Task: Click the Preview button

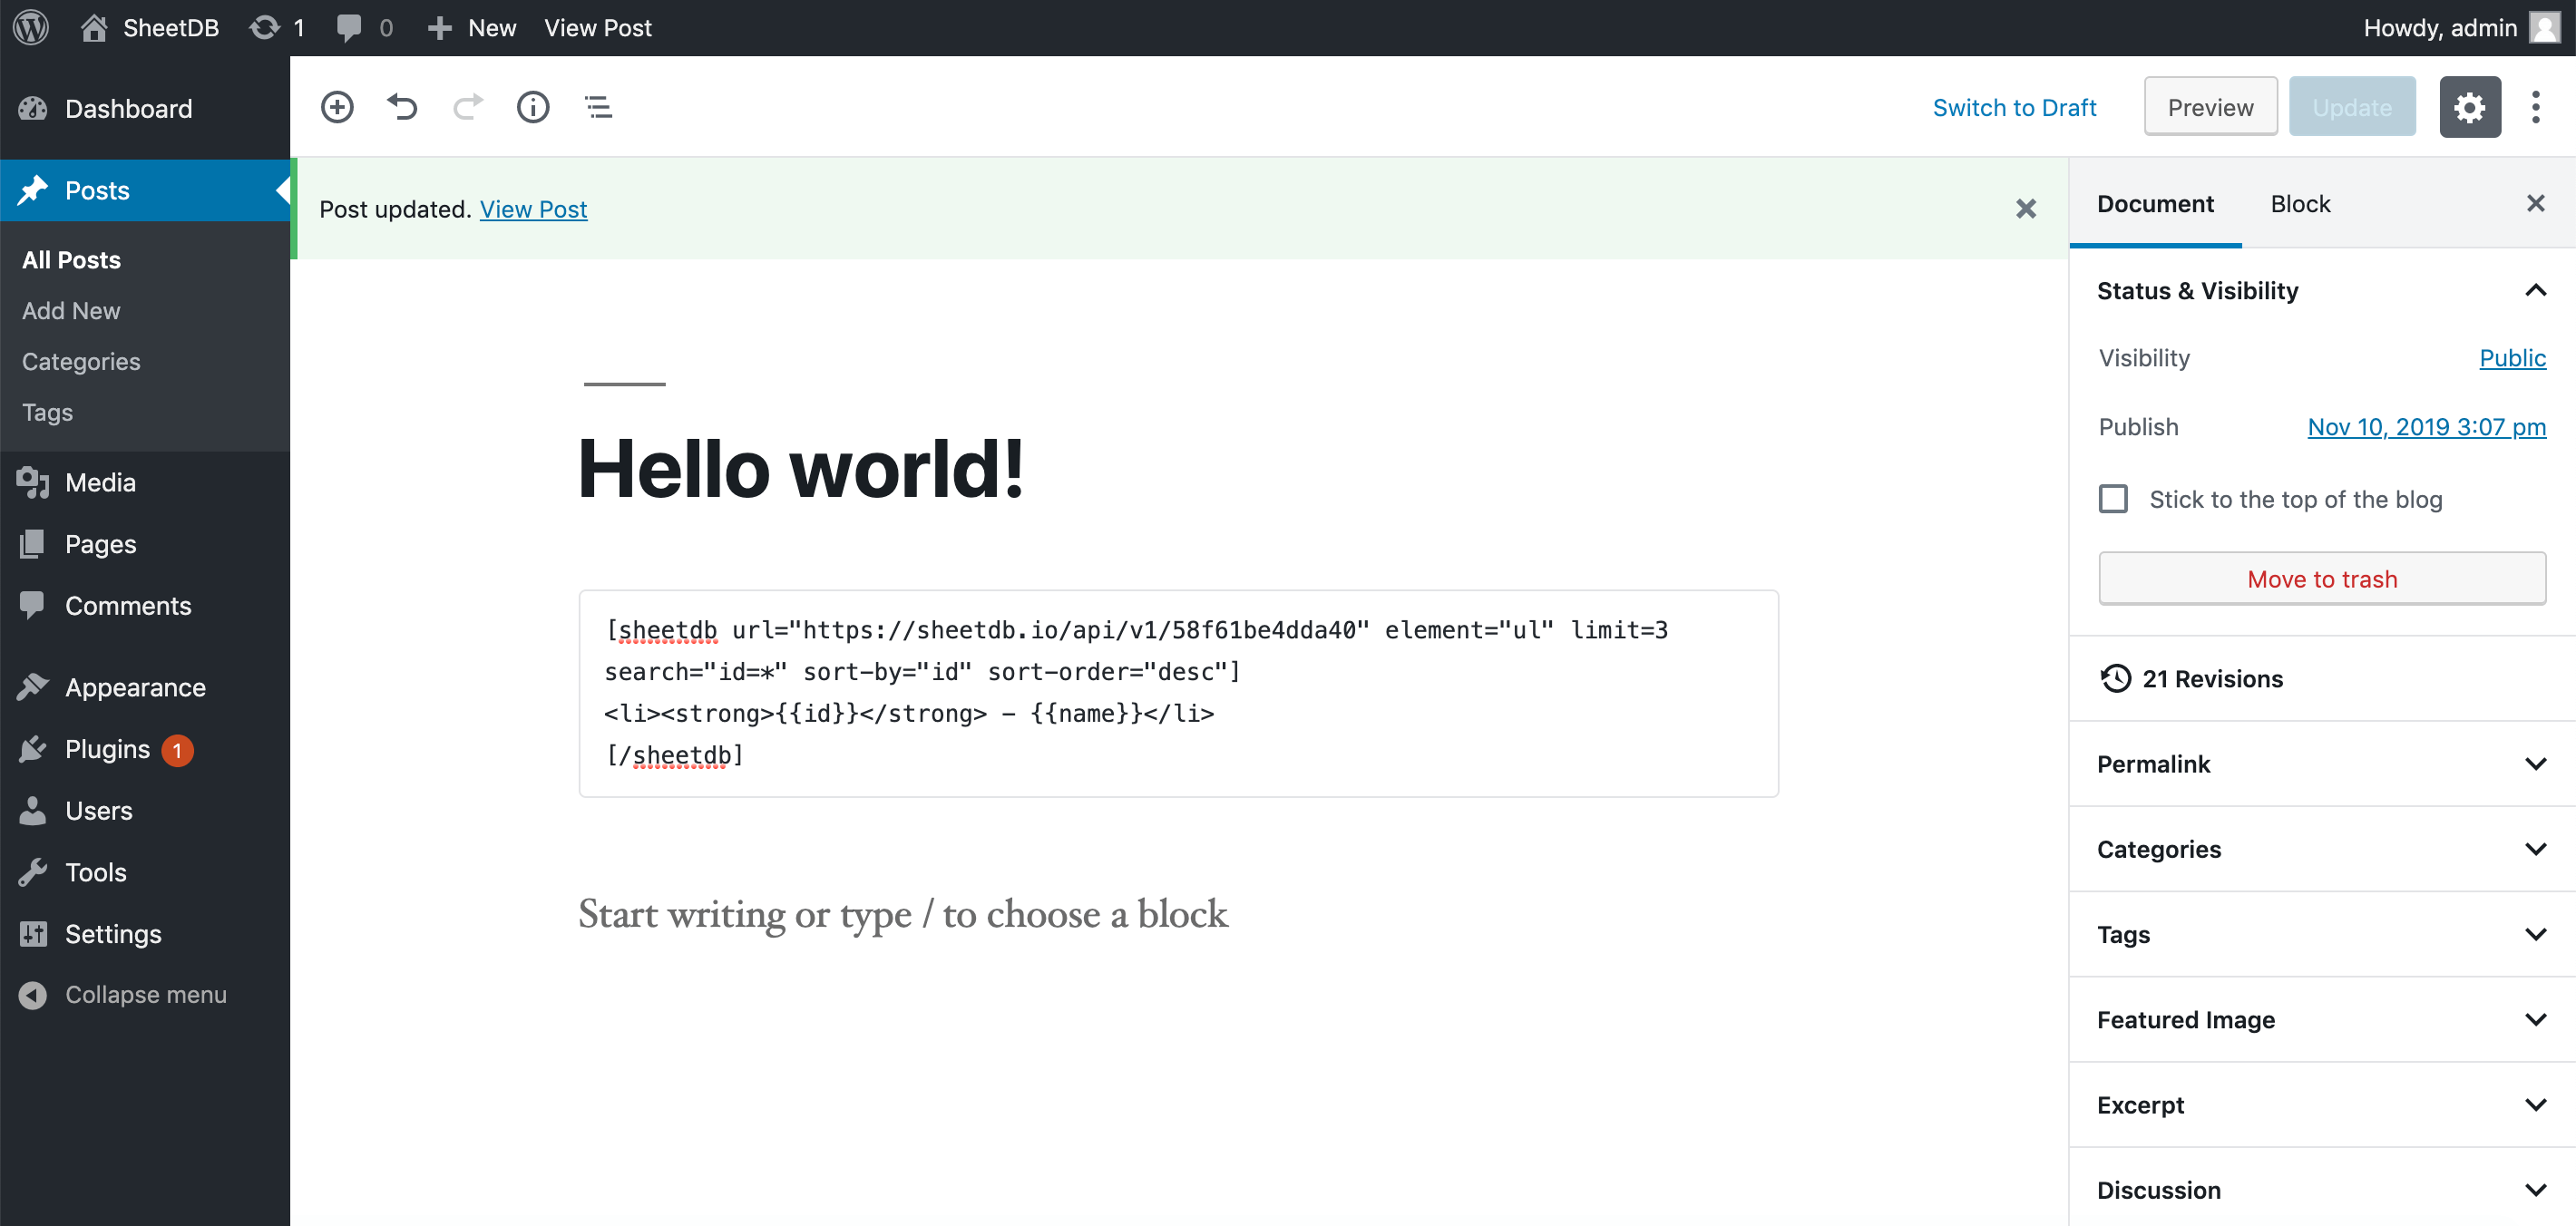Action: point(2210,107)
